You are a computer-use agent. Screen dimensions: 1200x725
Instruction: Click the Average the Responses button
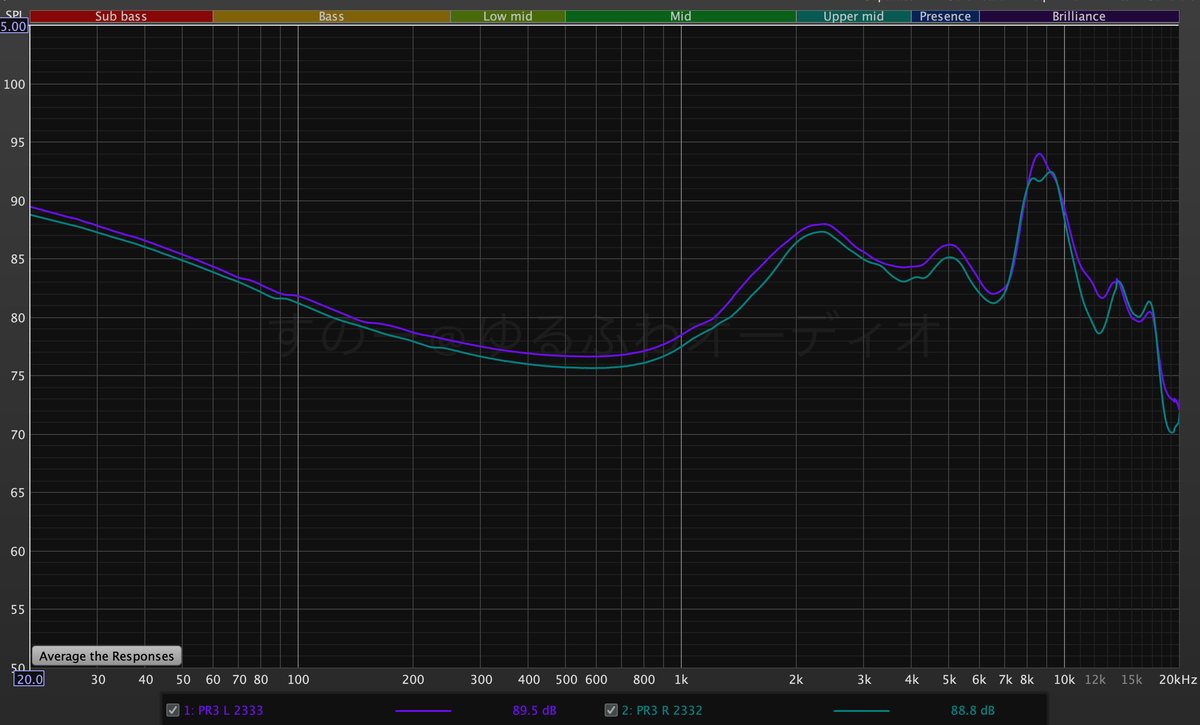click(107, 656)
